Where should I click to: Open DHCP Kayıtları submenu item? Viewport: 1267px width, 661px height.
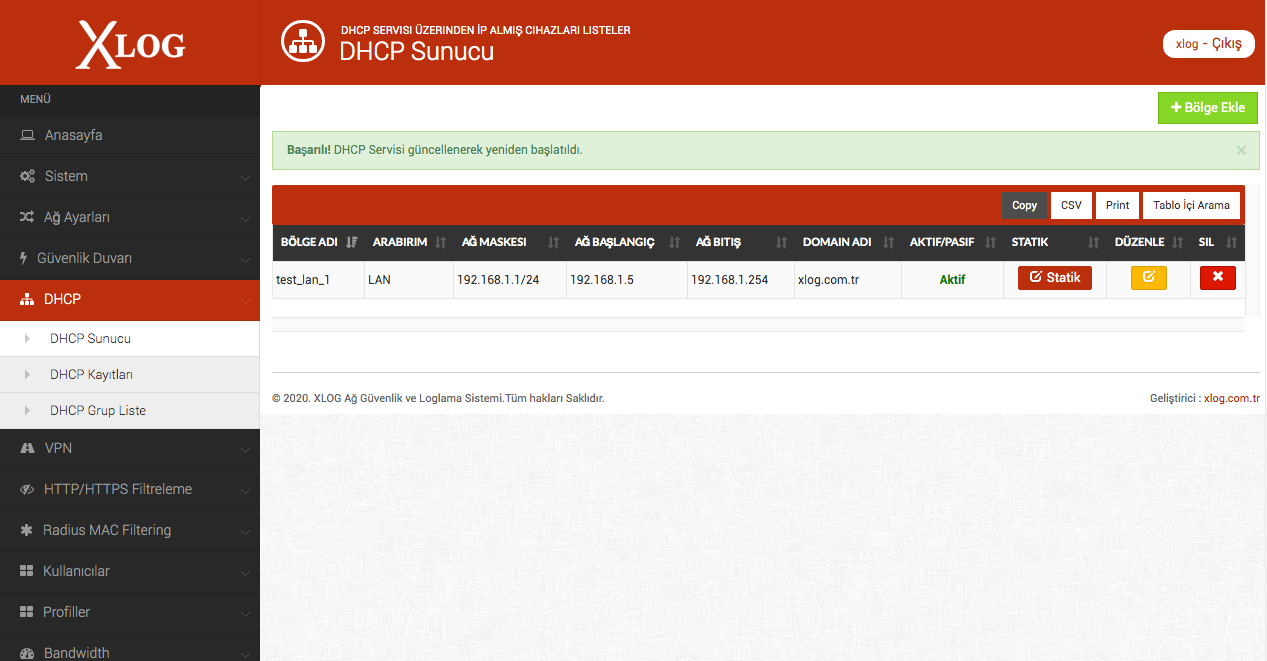pos(130,374)
